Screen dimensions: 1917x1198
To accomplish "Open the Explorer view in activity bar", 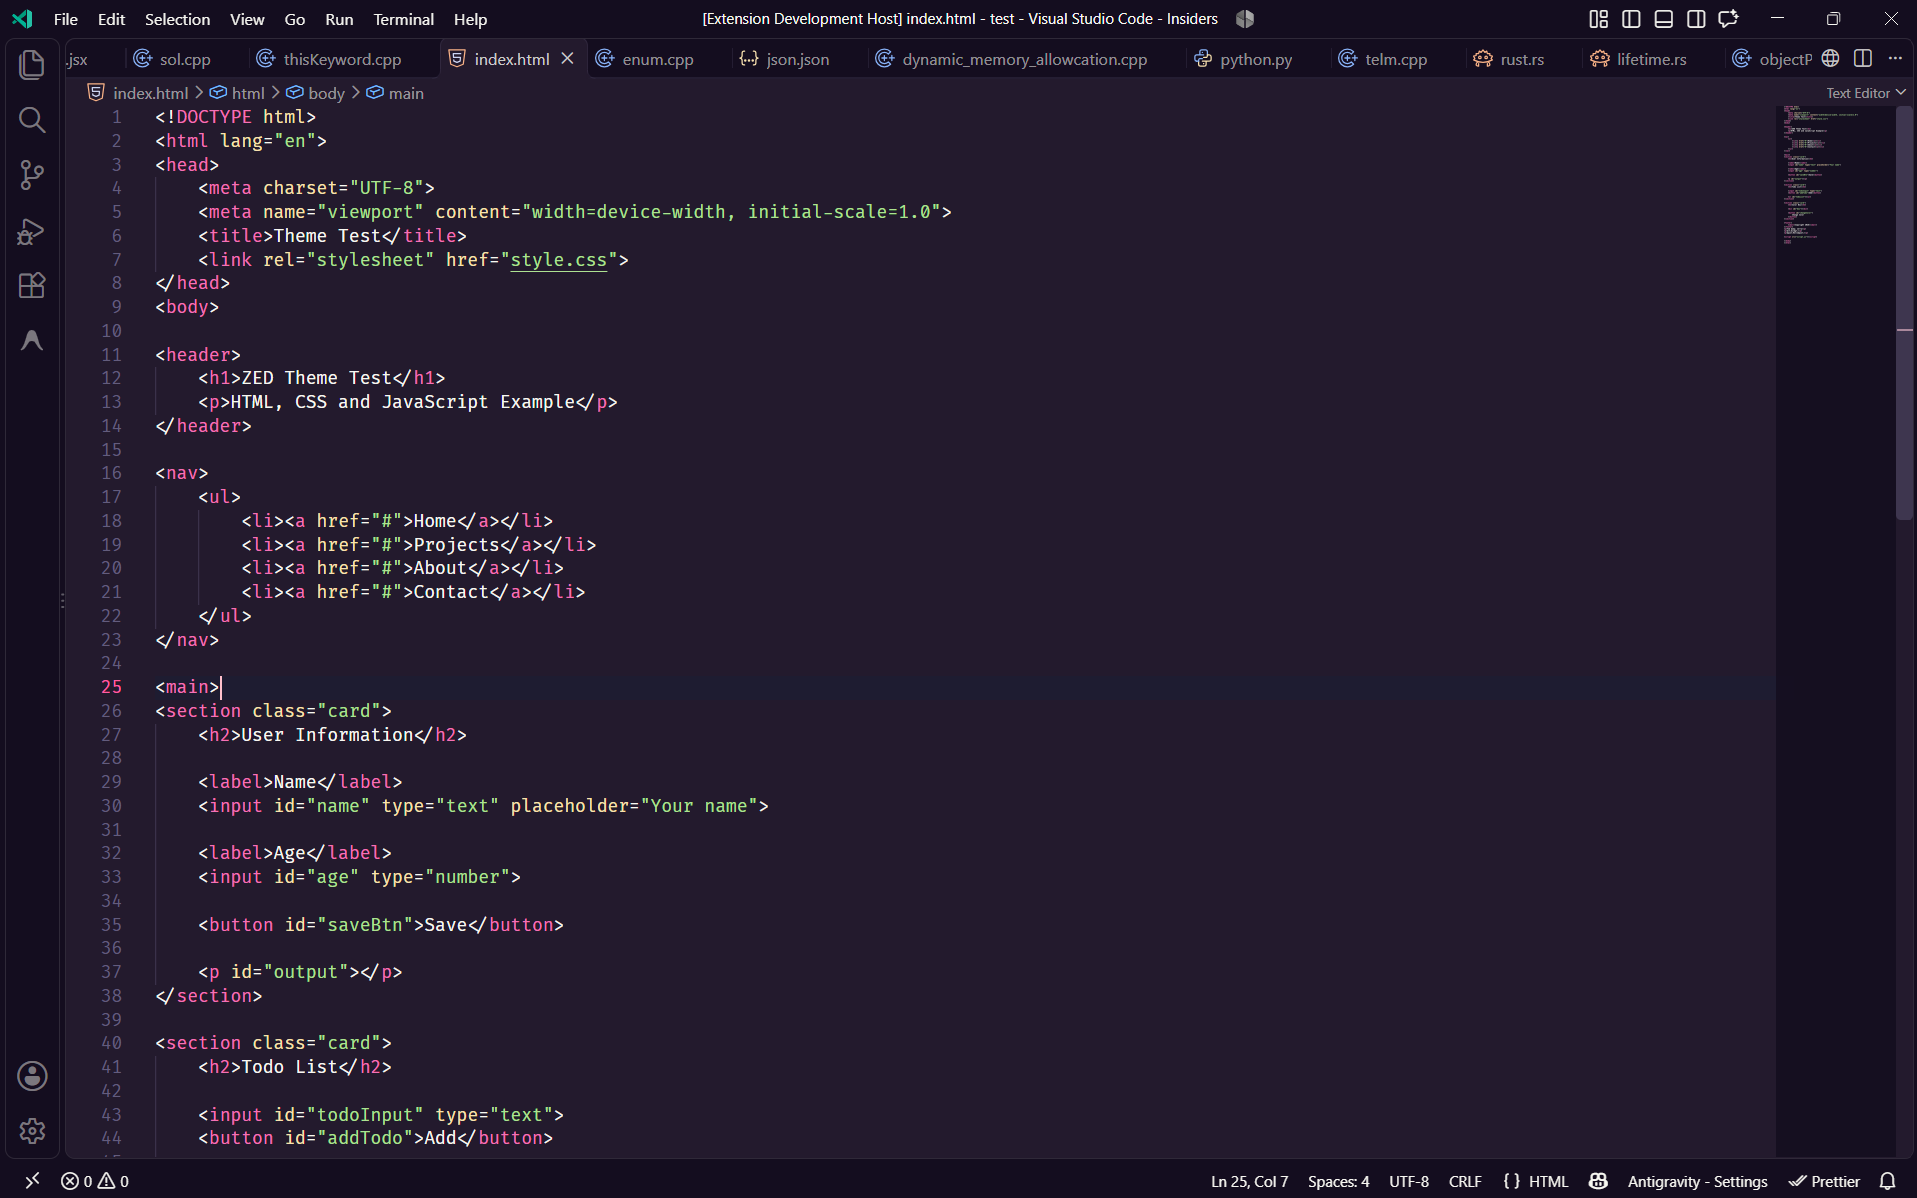I will tap(32, 65).
